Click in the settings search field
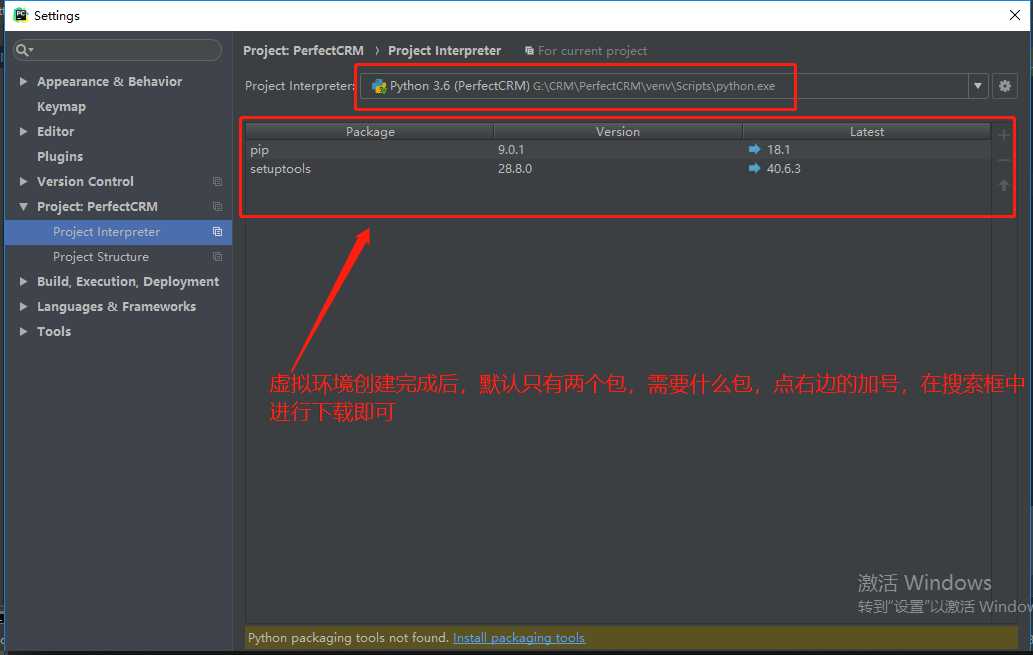Viewport: 1033px width, 655px height. 119,50
